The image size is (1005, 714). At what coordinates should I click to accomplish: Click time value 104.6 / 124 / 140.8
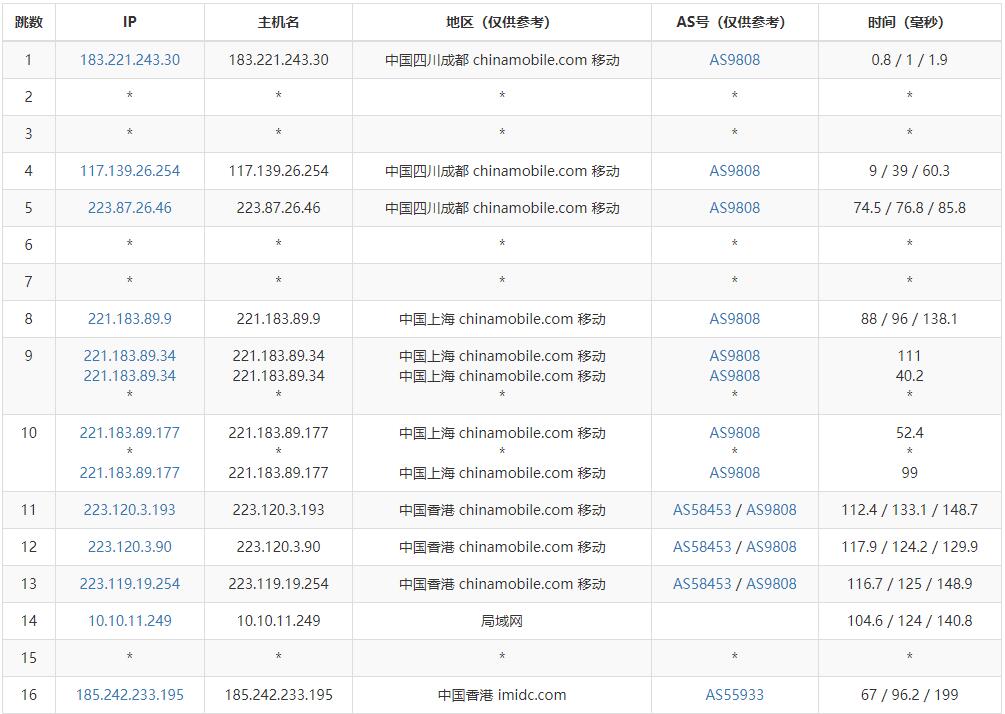(909, 620)
